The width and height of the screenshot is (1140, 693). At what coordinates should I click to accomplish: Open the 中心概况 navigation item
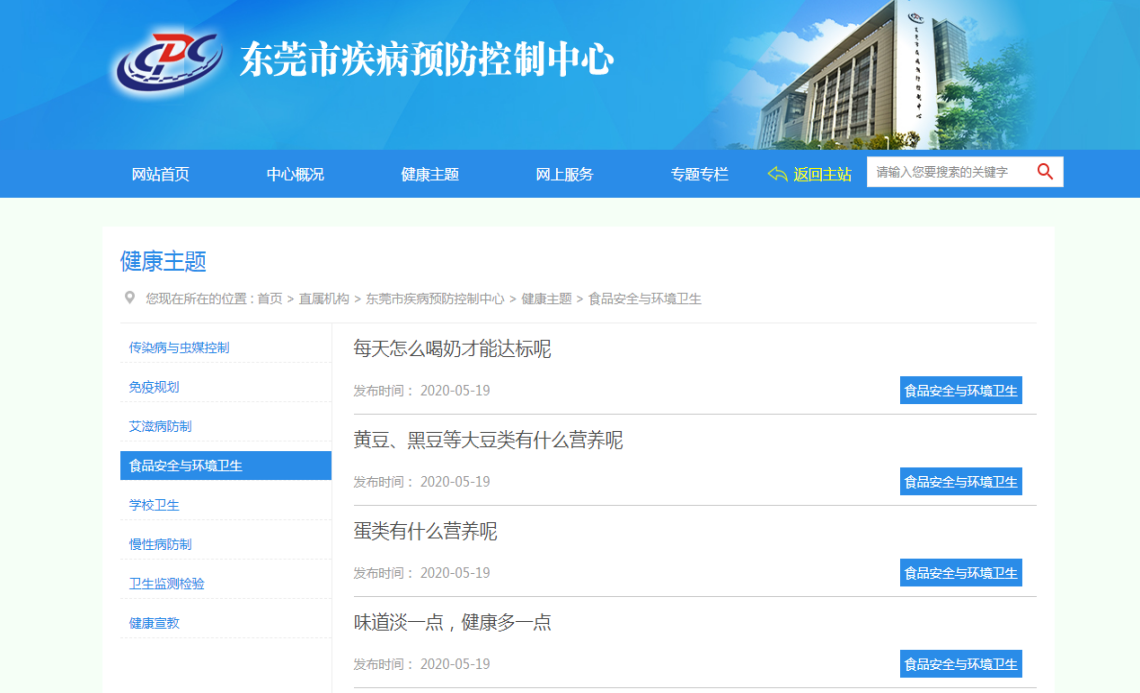(295, 174)
